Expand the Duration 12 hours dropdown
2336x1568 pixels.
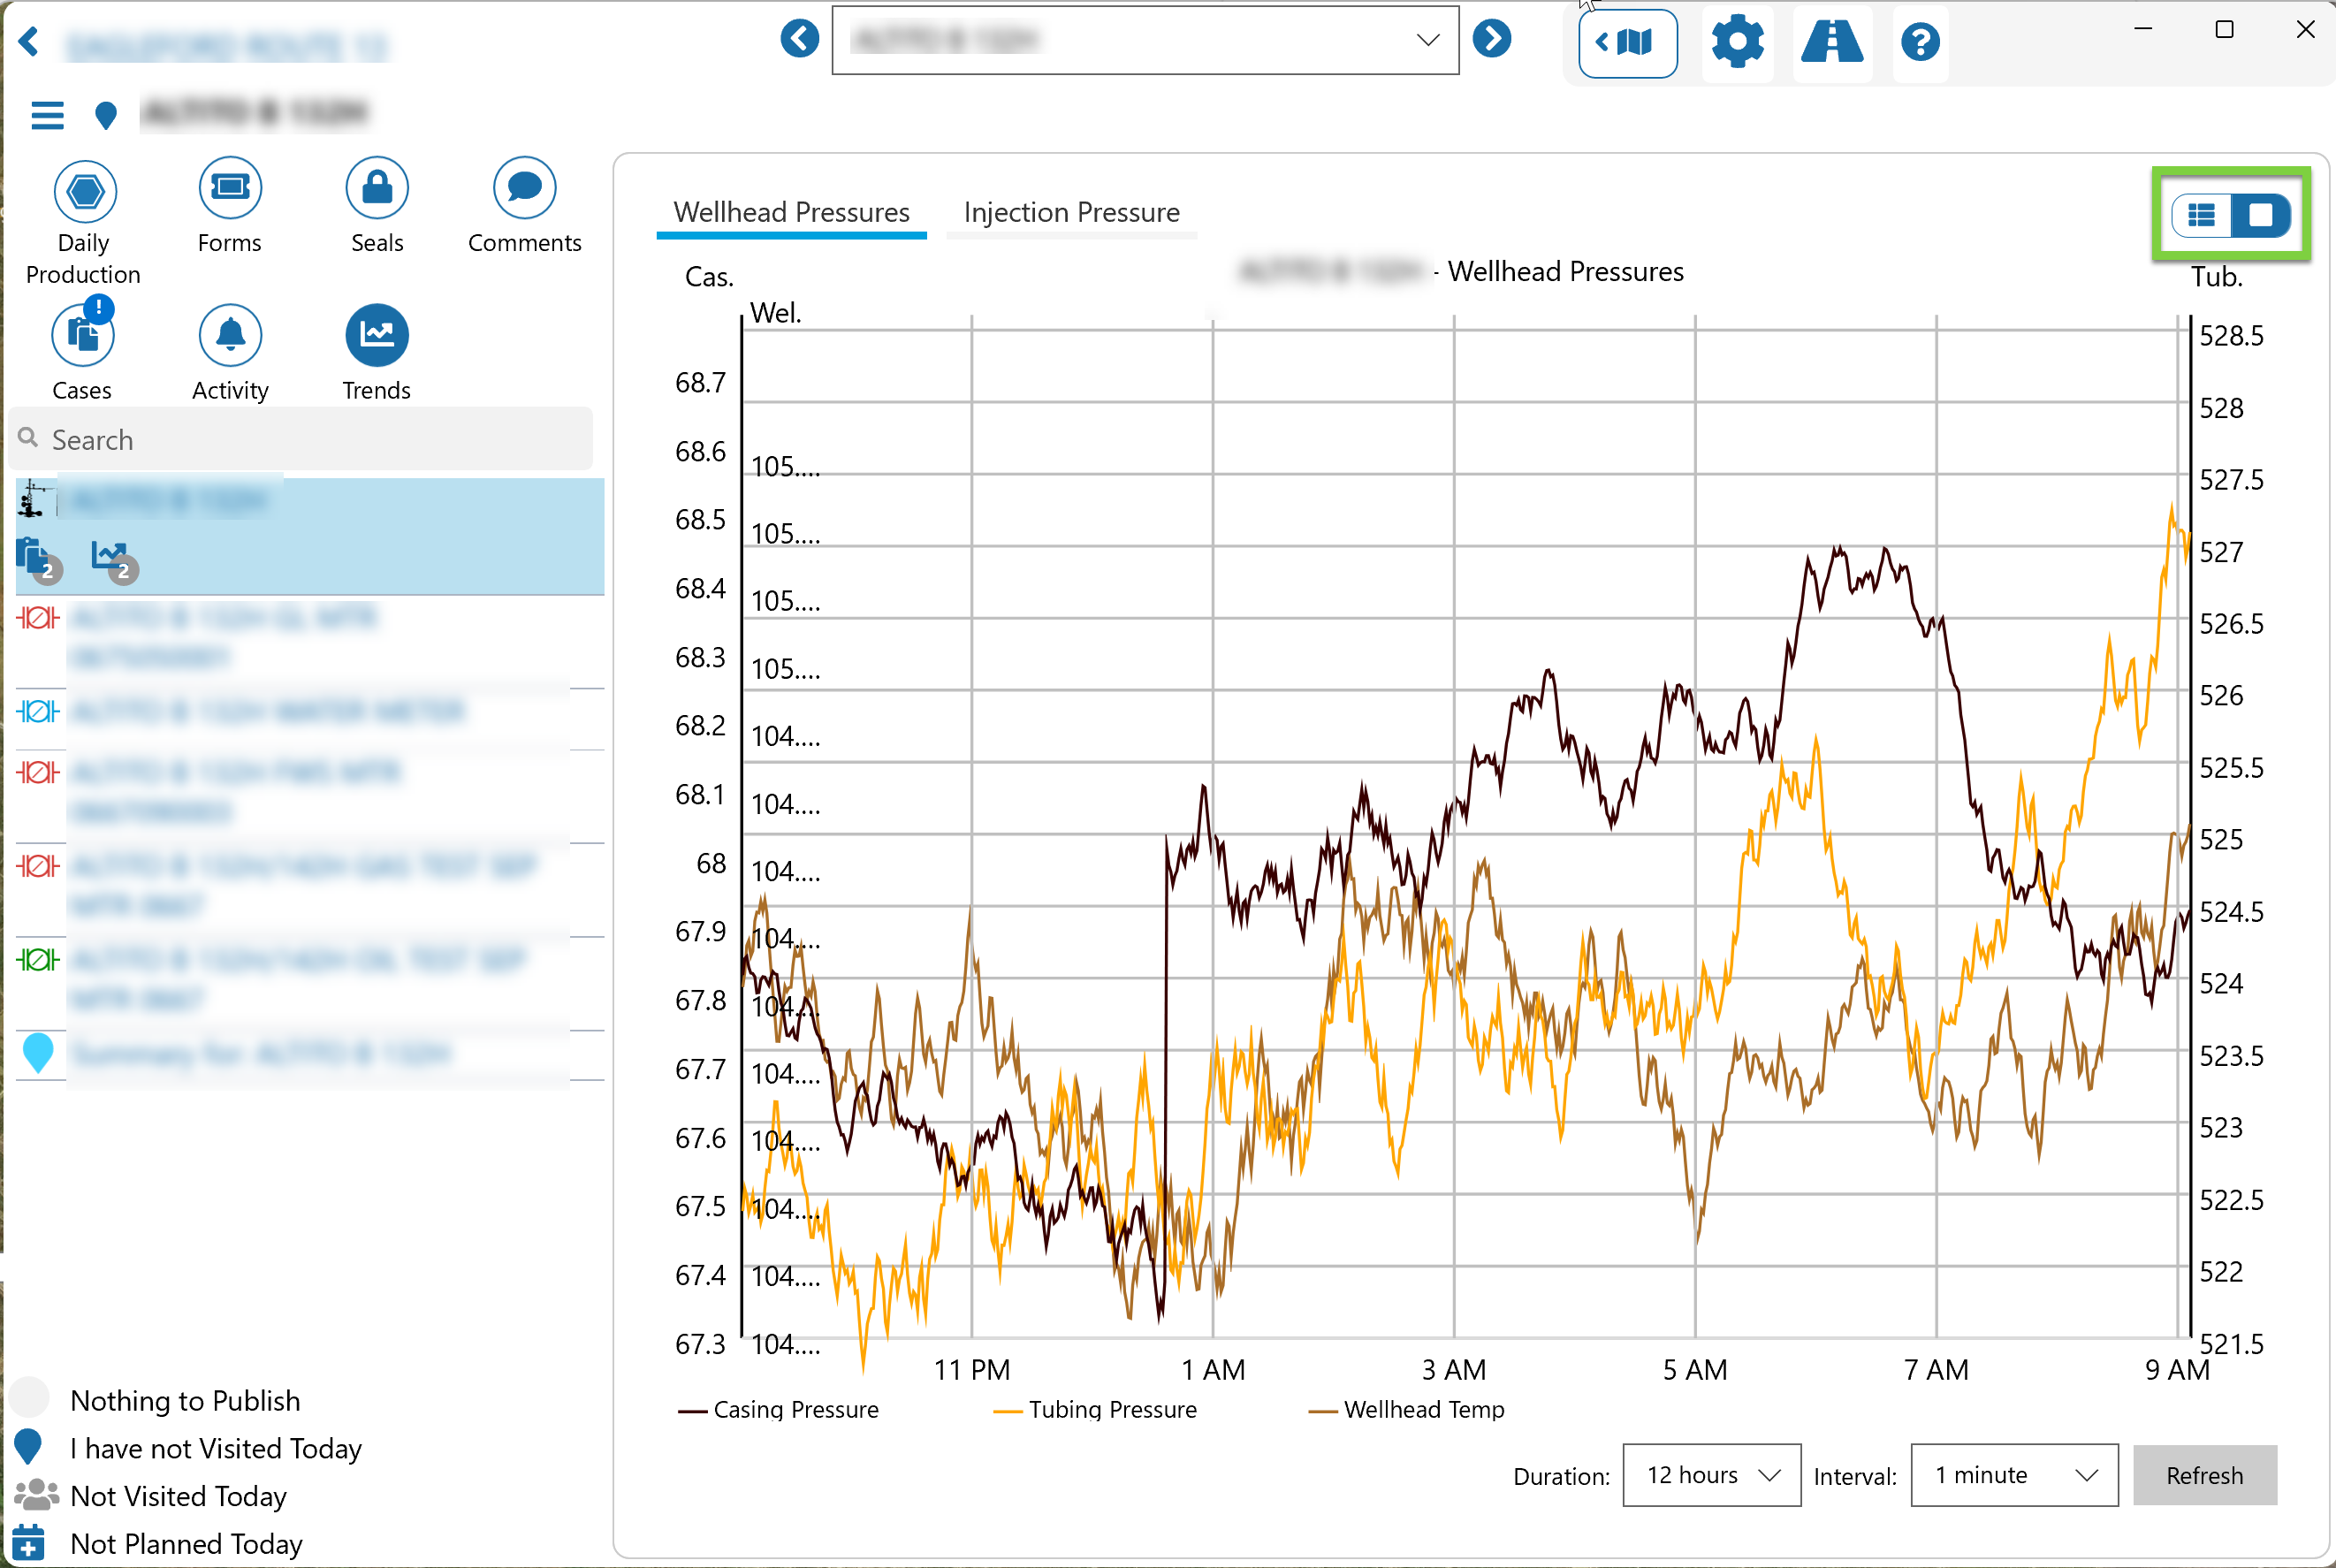pyautogui.click(x=1711, y=1475)
